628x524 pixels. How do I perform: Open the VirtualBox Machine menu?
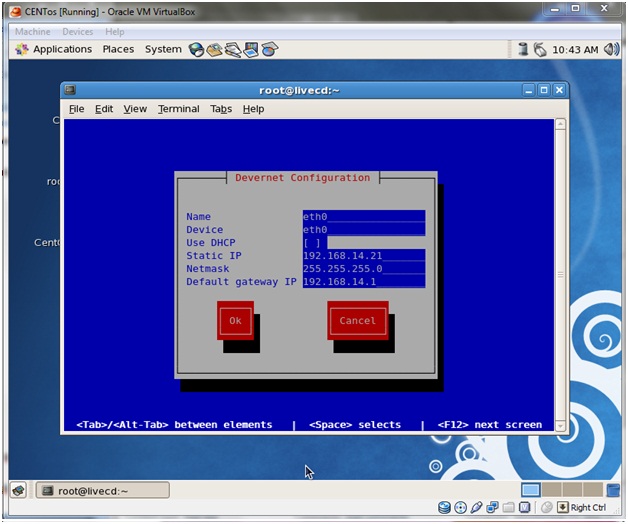click(x=33, y=32)
